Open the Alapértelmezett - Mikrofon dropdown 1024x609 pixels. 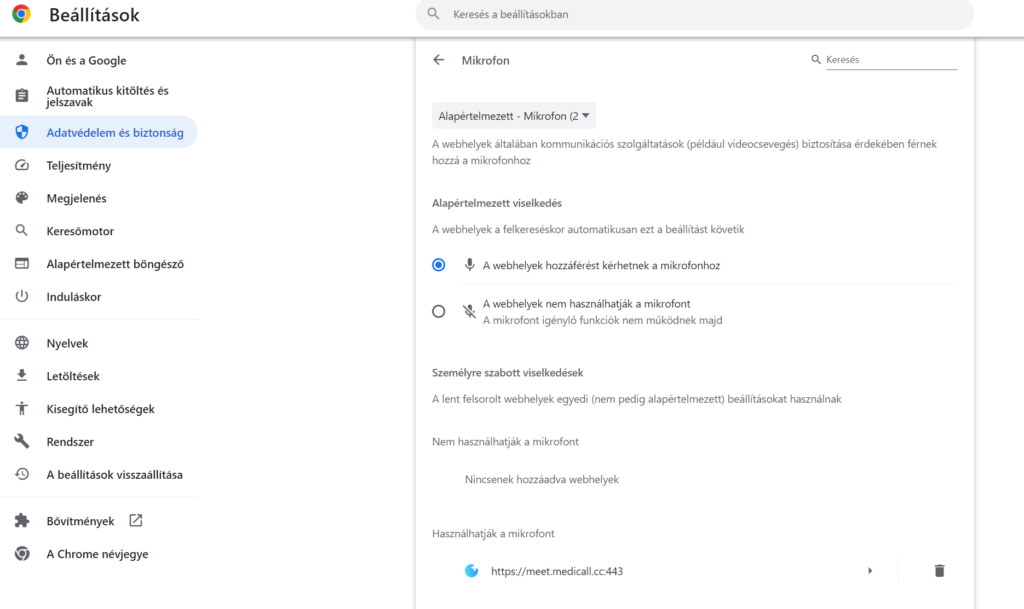(513, 116)
